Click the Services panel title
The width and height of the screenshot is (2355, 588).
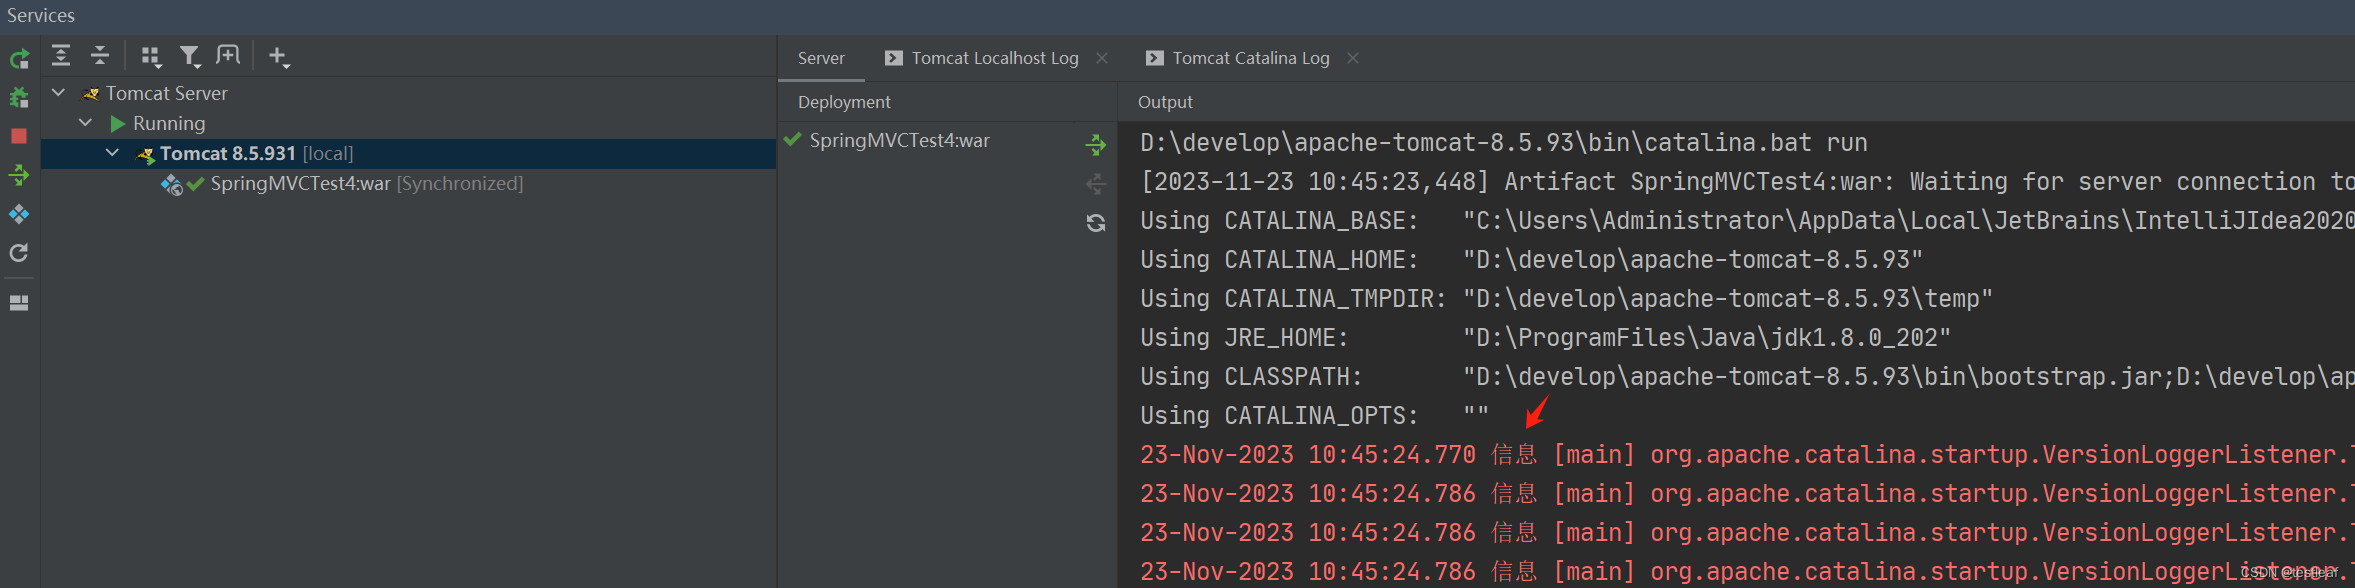coord(41,15)
